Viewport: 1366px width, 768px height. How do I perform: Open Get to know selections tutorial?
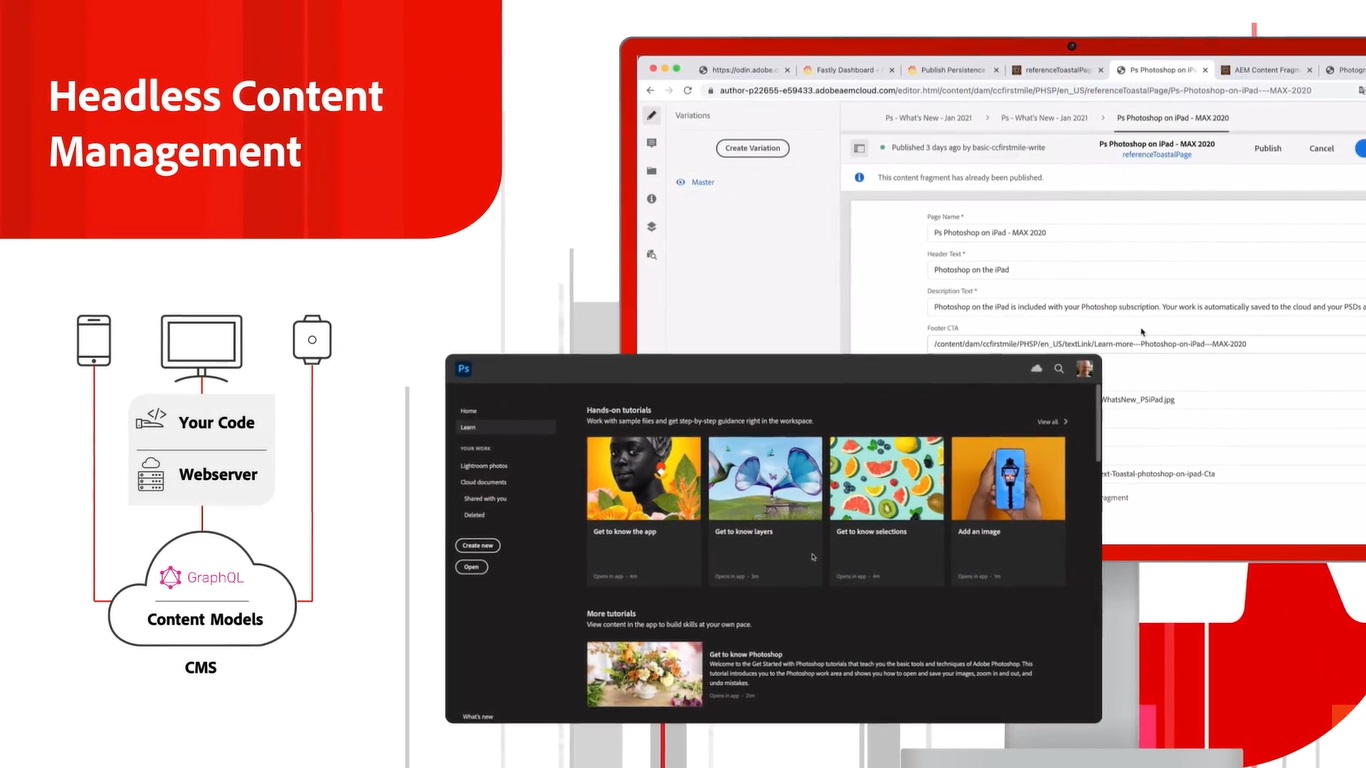tap(887, 510)
